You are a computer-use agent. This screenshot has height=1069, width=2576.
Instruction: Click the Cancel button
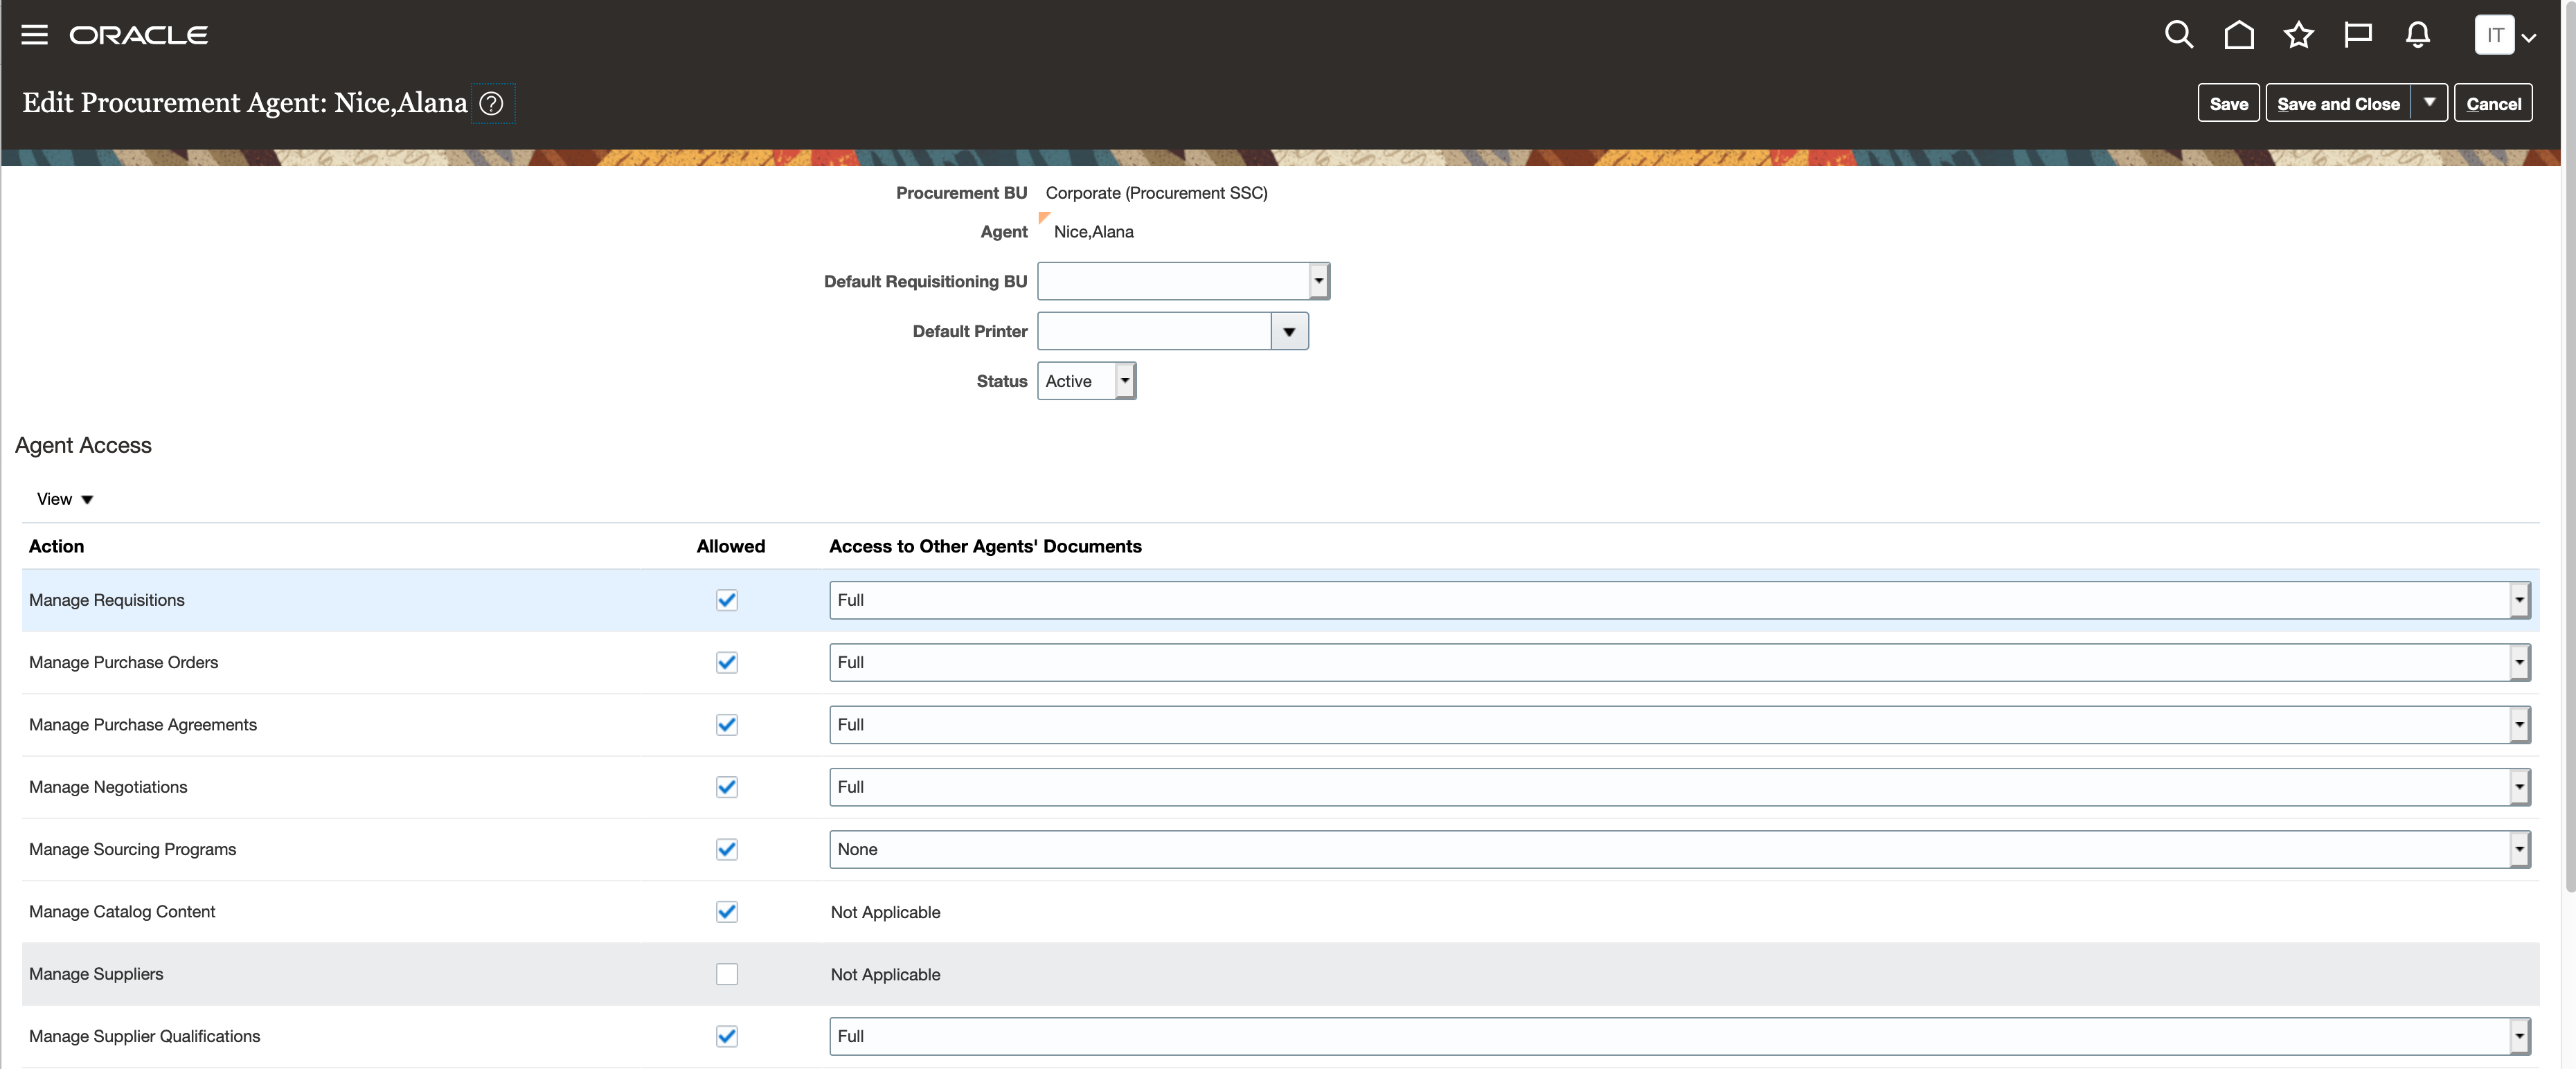click(2493, 104)
